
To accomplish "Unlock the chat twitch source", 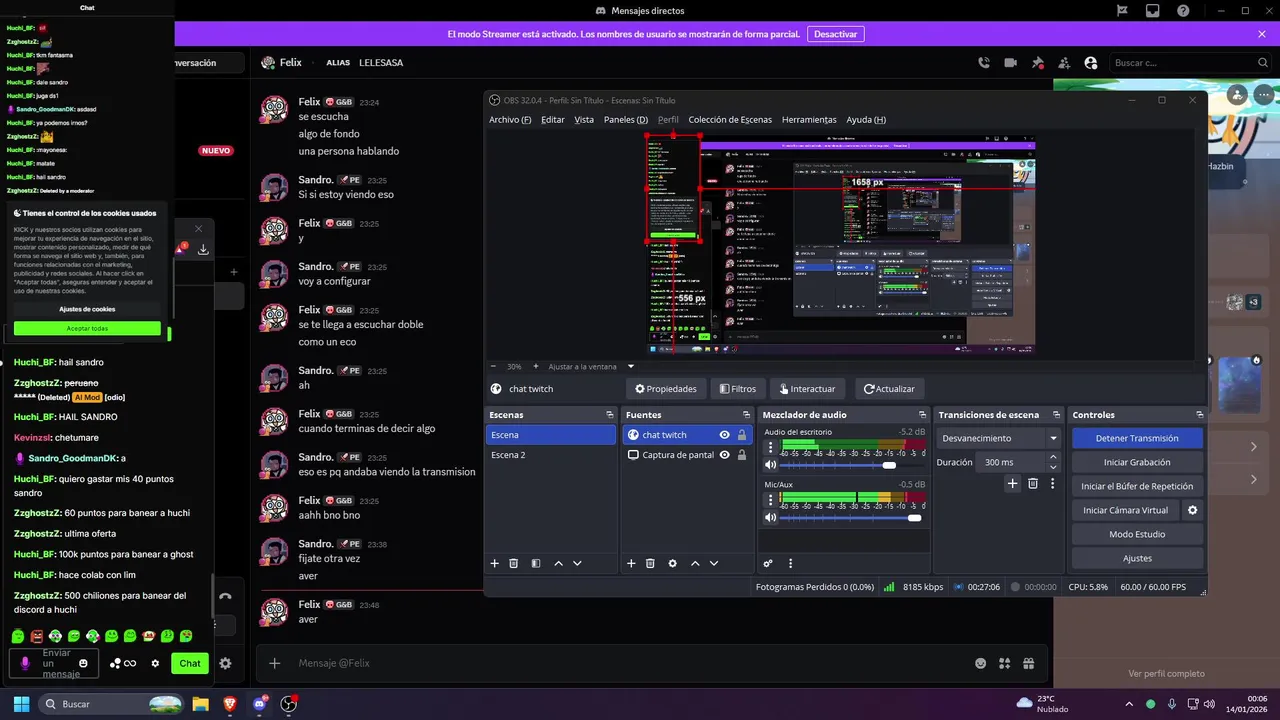I will pyautogui.click(x=741, y=435).
